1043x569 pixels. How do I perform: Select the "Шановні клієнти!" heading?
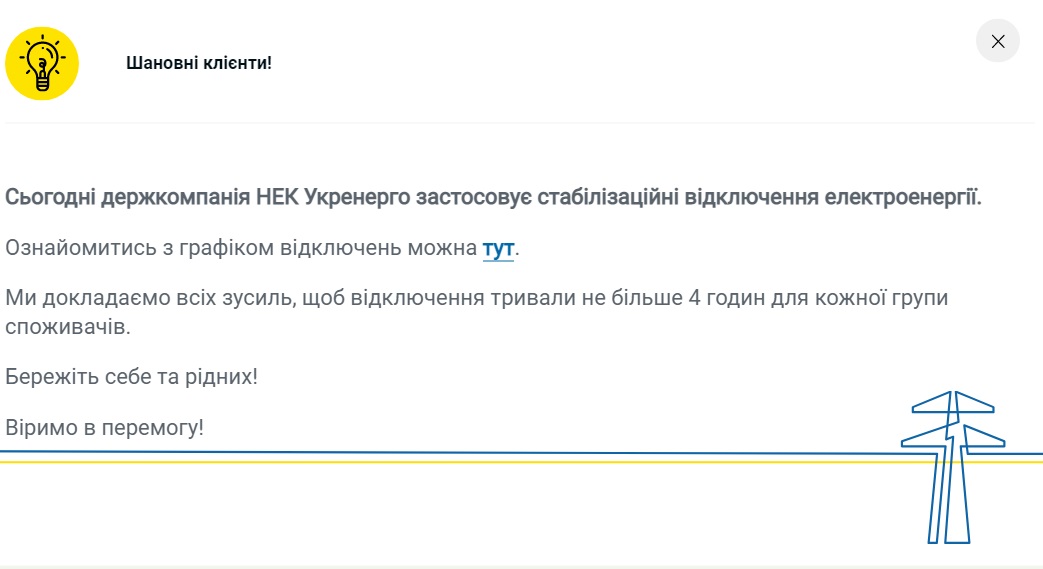[199, 63]
